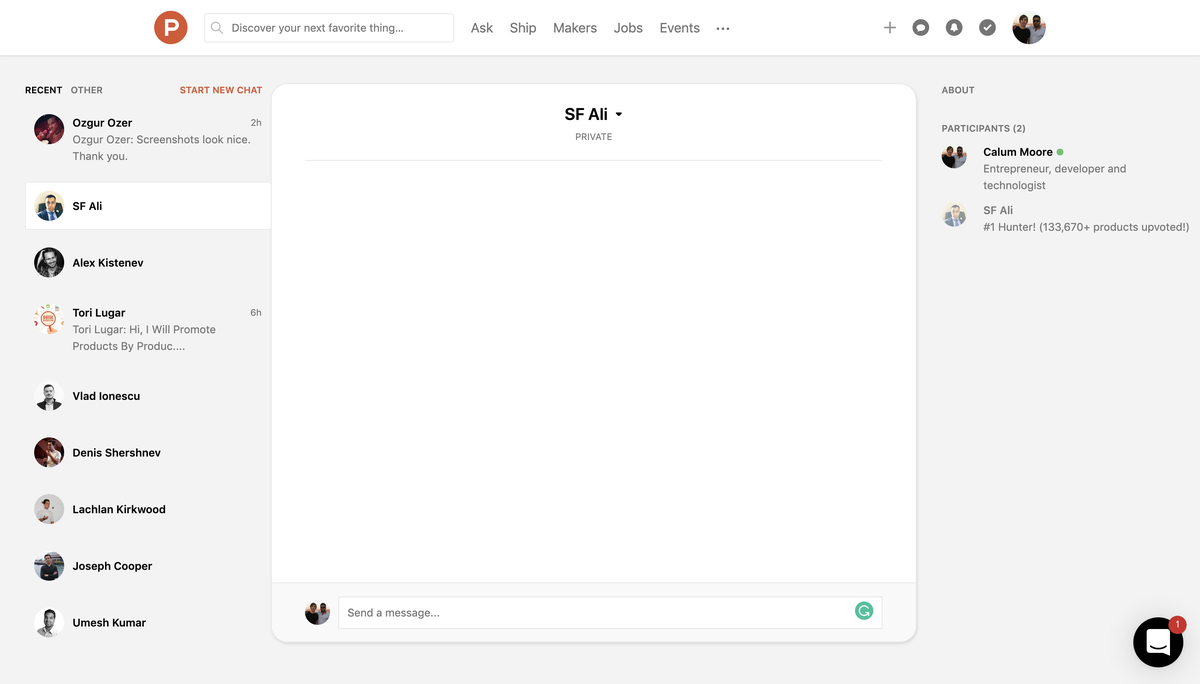
Task: Click Vlad Ionescu's avatar
Action: pos(49,396)
